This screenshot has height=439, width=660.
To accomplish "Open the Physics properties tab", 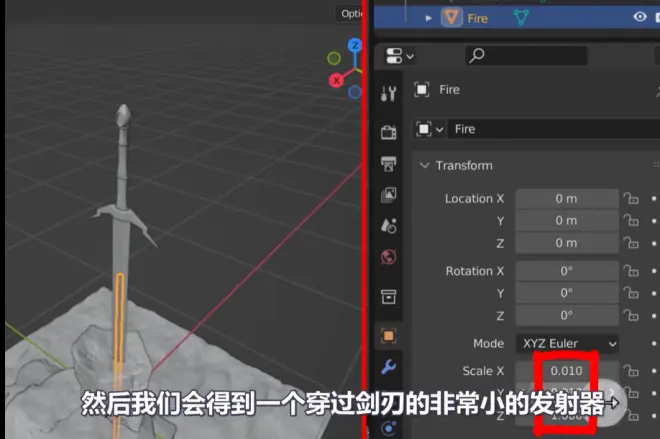I will coord(388,428).
